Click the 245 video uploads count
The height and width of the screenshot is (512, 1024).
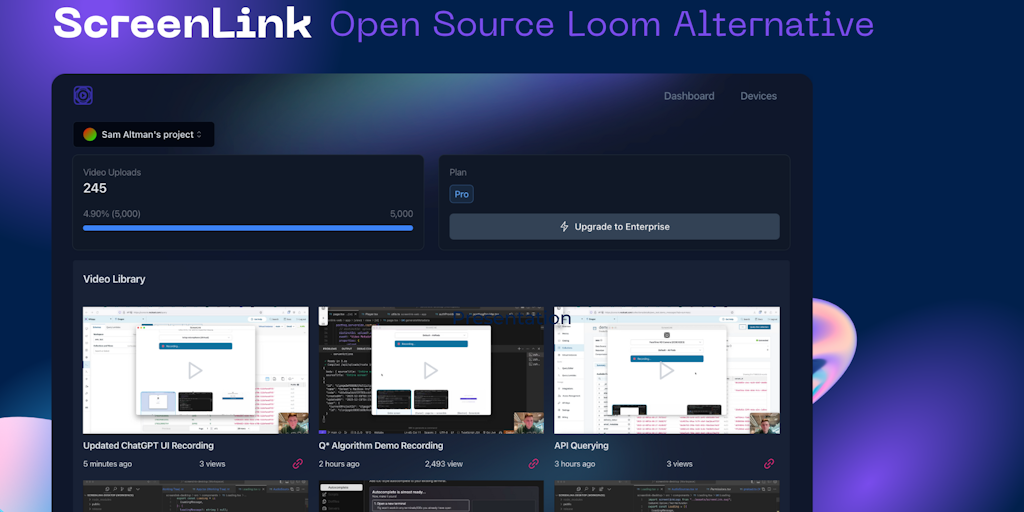[95, 188]
